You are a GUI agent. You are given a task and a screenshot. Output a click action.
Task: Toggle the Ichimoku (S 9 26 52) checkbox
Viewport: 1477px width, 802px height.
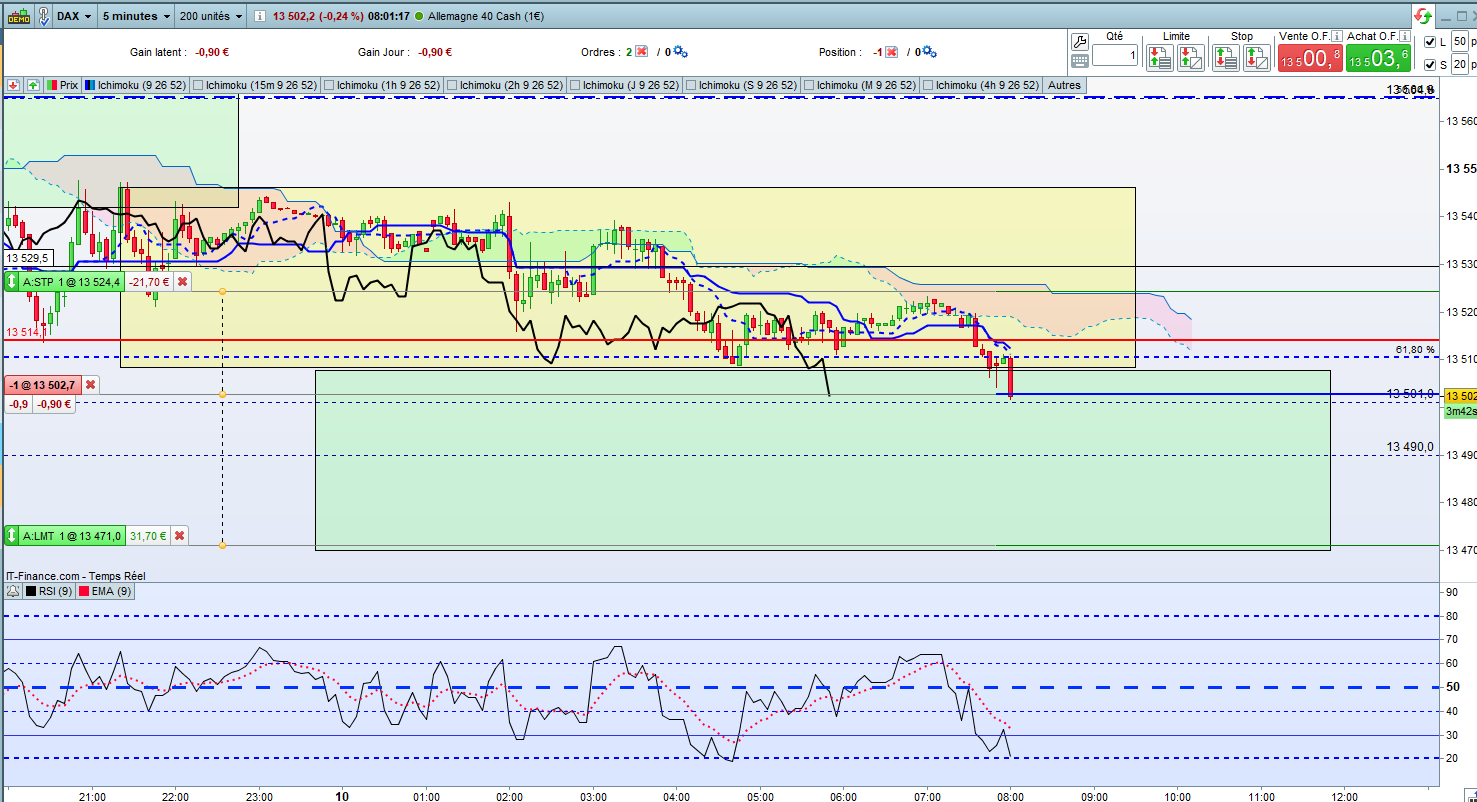pyautogui.click(x=690, y=85)
